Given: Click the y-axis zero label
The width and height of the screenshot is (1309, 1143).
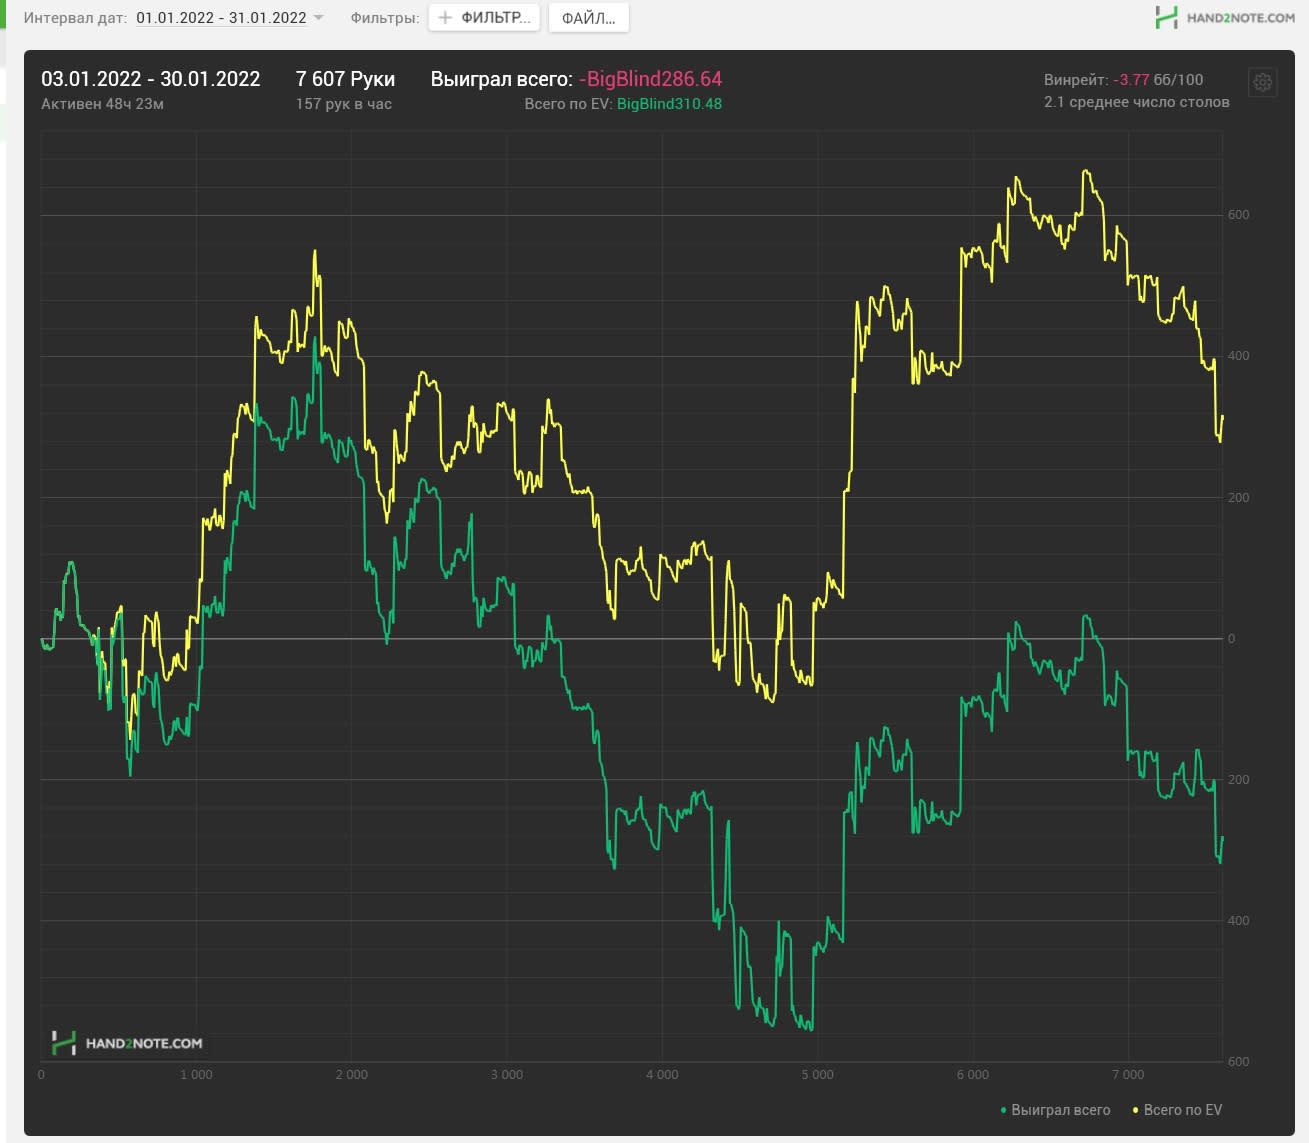Looking at the screenshot, I should [1231, 638].
